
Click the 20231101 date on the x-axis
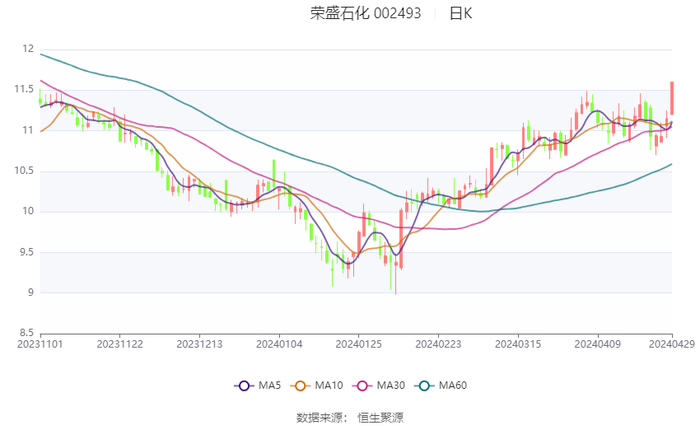(x=40, y=343)
